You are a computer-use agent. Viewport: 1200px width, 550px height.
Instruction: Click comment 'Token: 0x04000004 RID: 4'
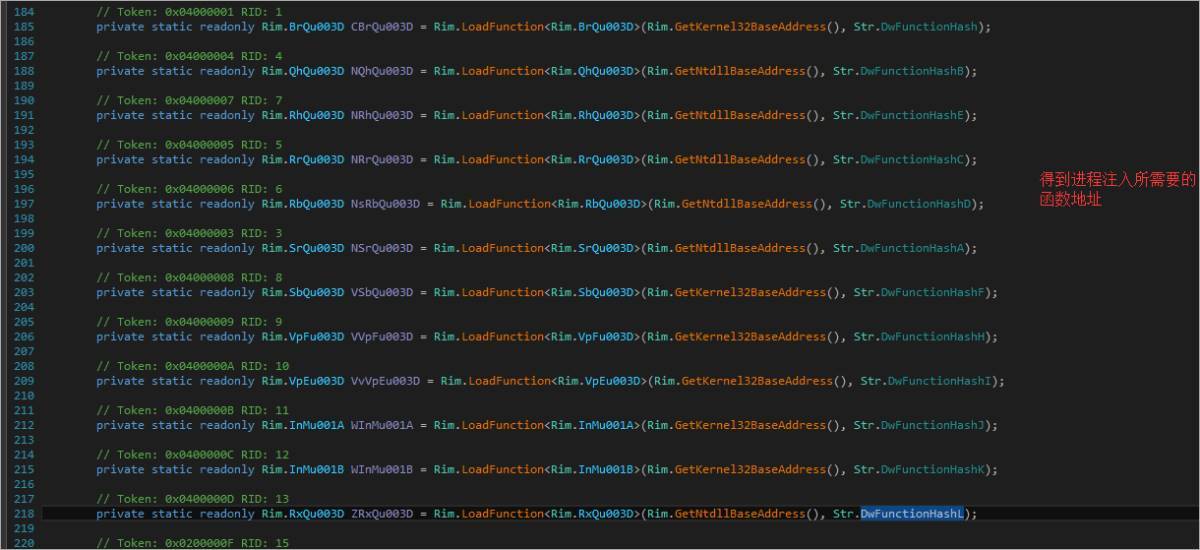pos(189,56)
